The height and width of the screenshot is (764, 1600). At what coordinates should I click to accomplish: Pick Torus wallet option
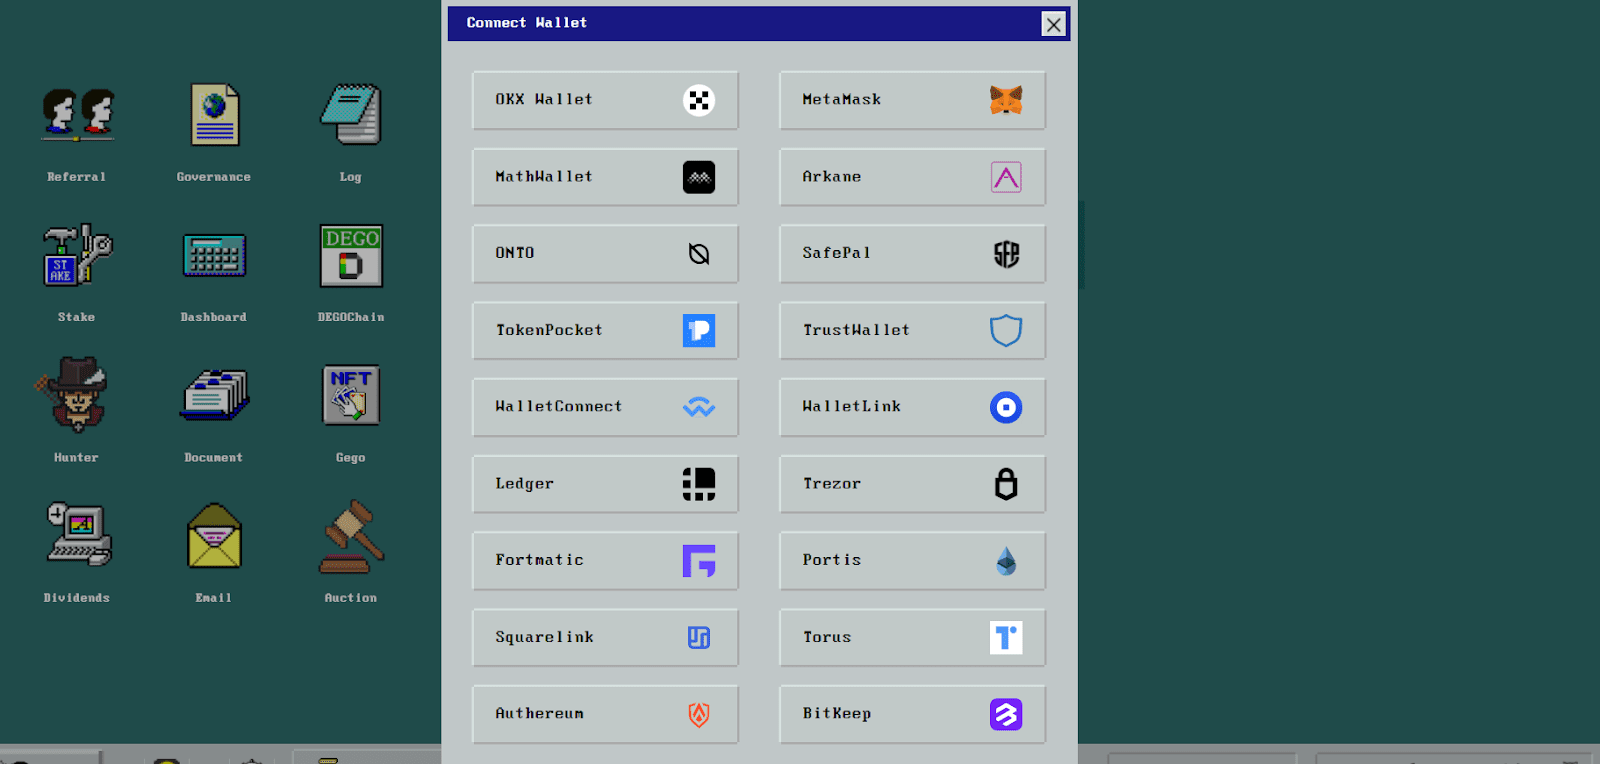click(912, 638)
